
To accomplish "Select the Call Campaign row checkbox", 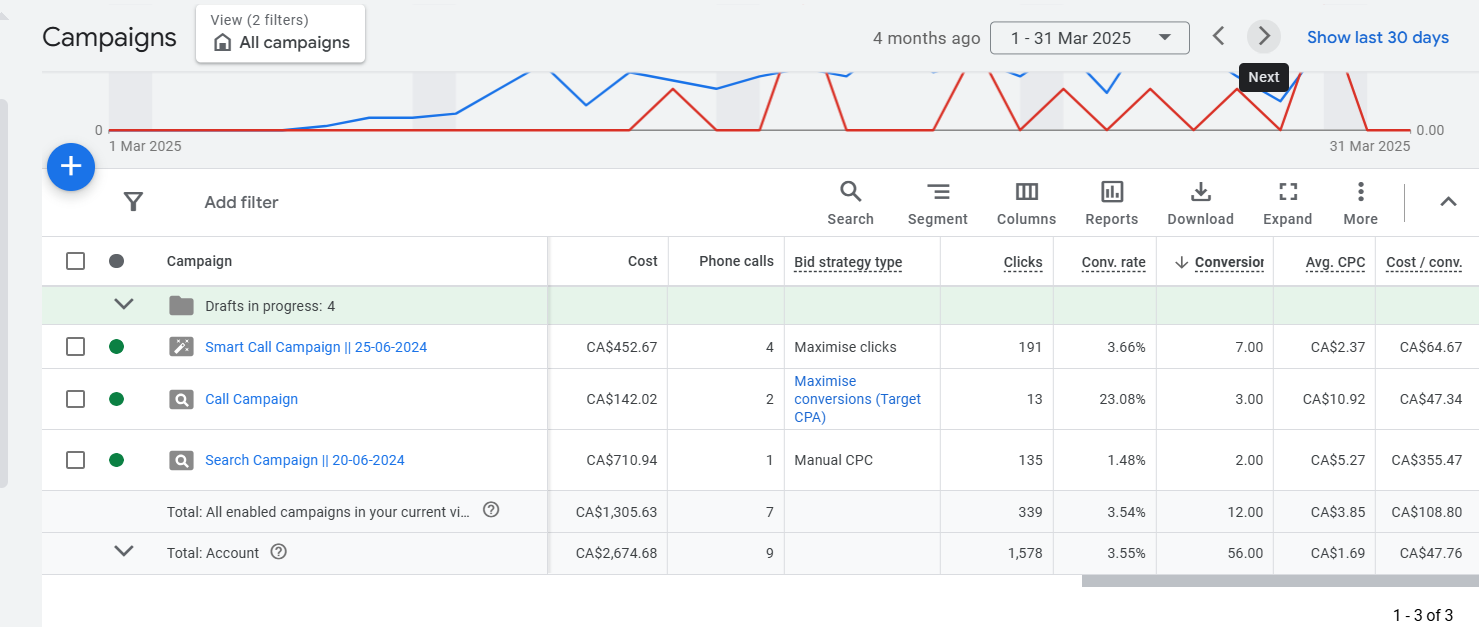I will pyautogui.click(x=75, y=399).
